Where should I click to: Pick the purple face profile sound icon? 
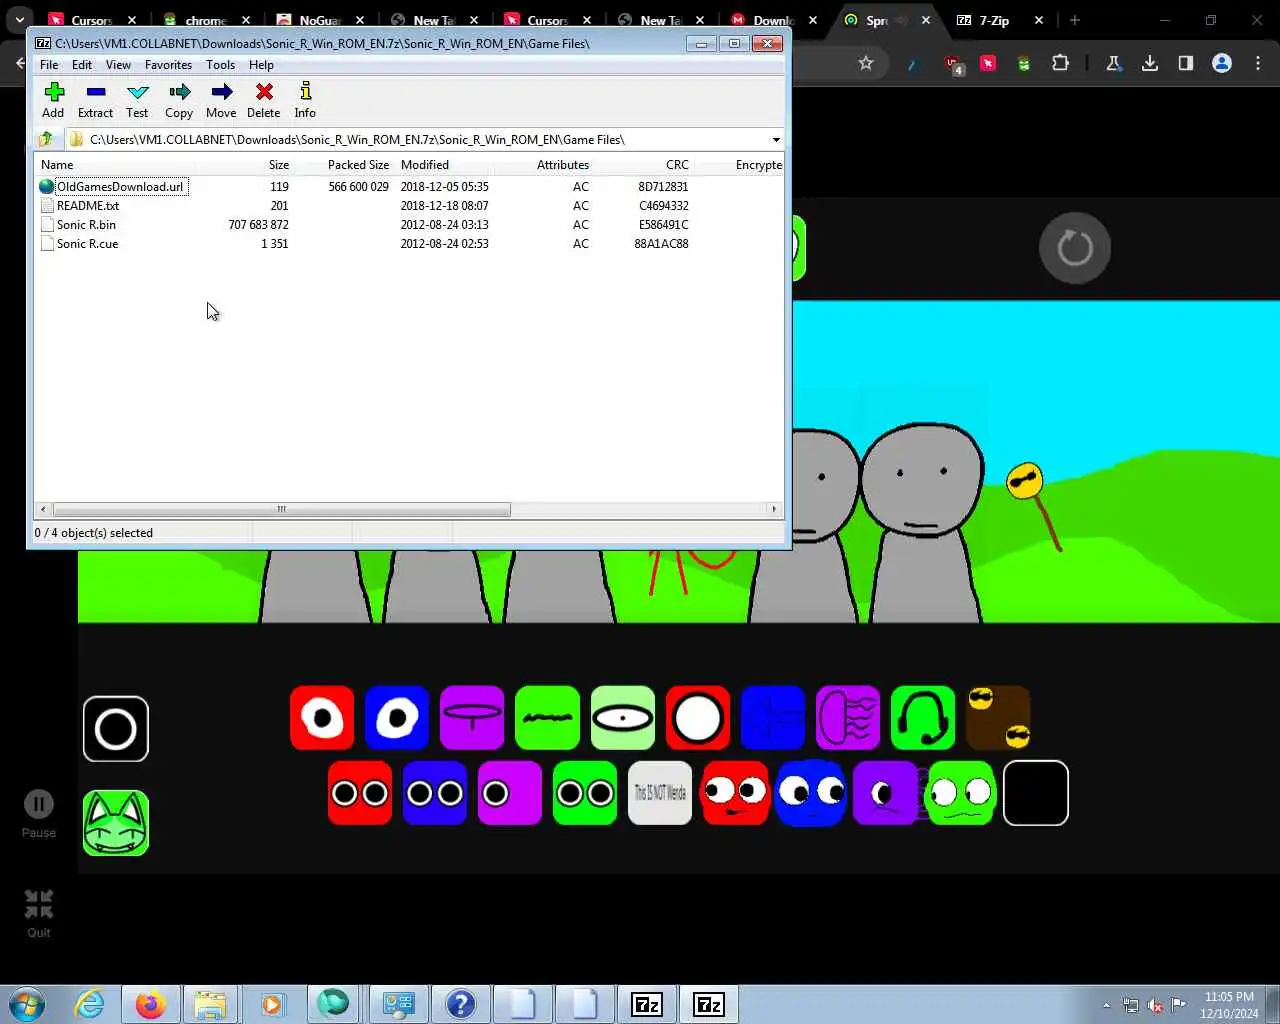click(x=848, y=718)
